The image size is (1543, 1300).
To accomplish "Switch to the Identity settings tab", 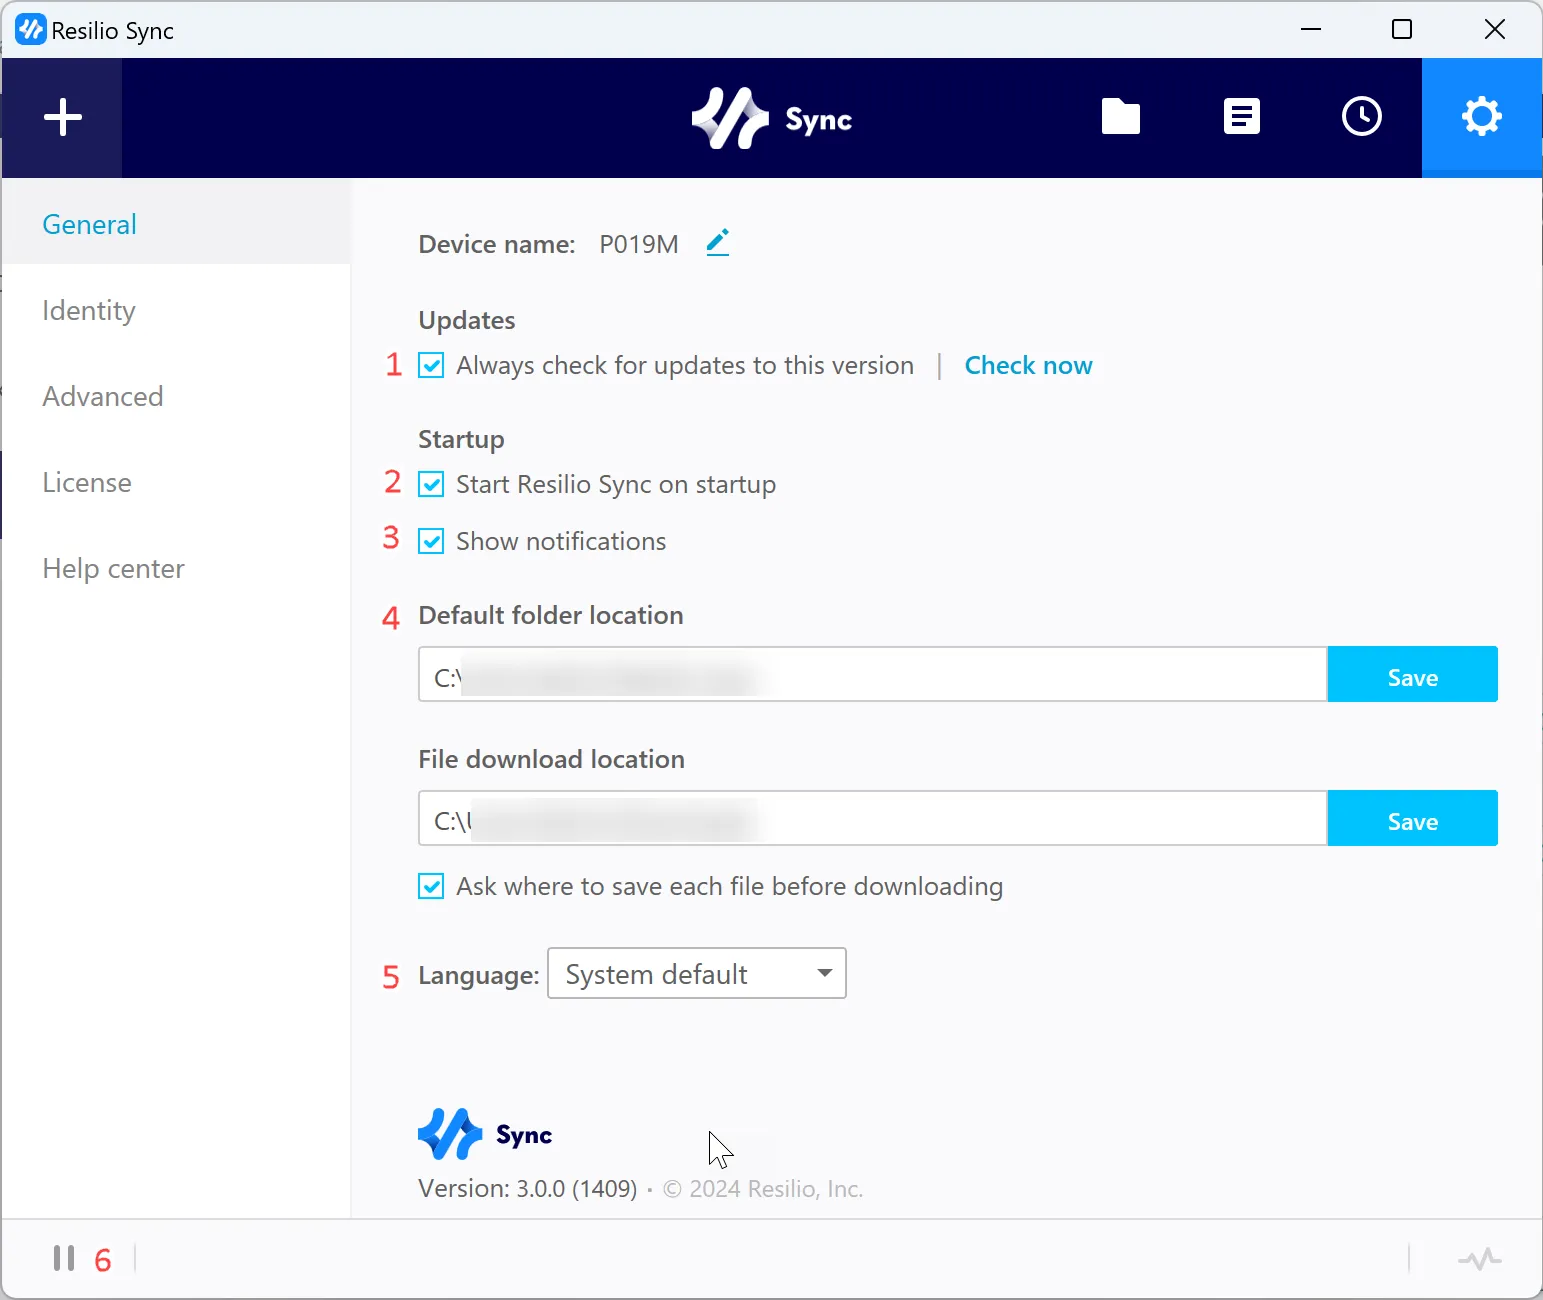I will tap(89, 311).
